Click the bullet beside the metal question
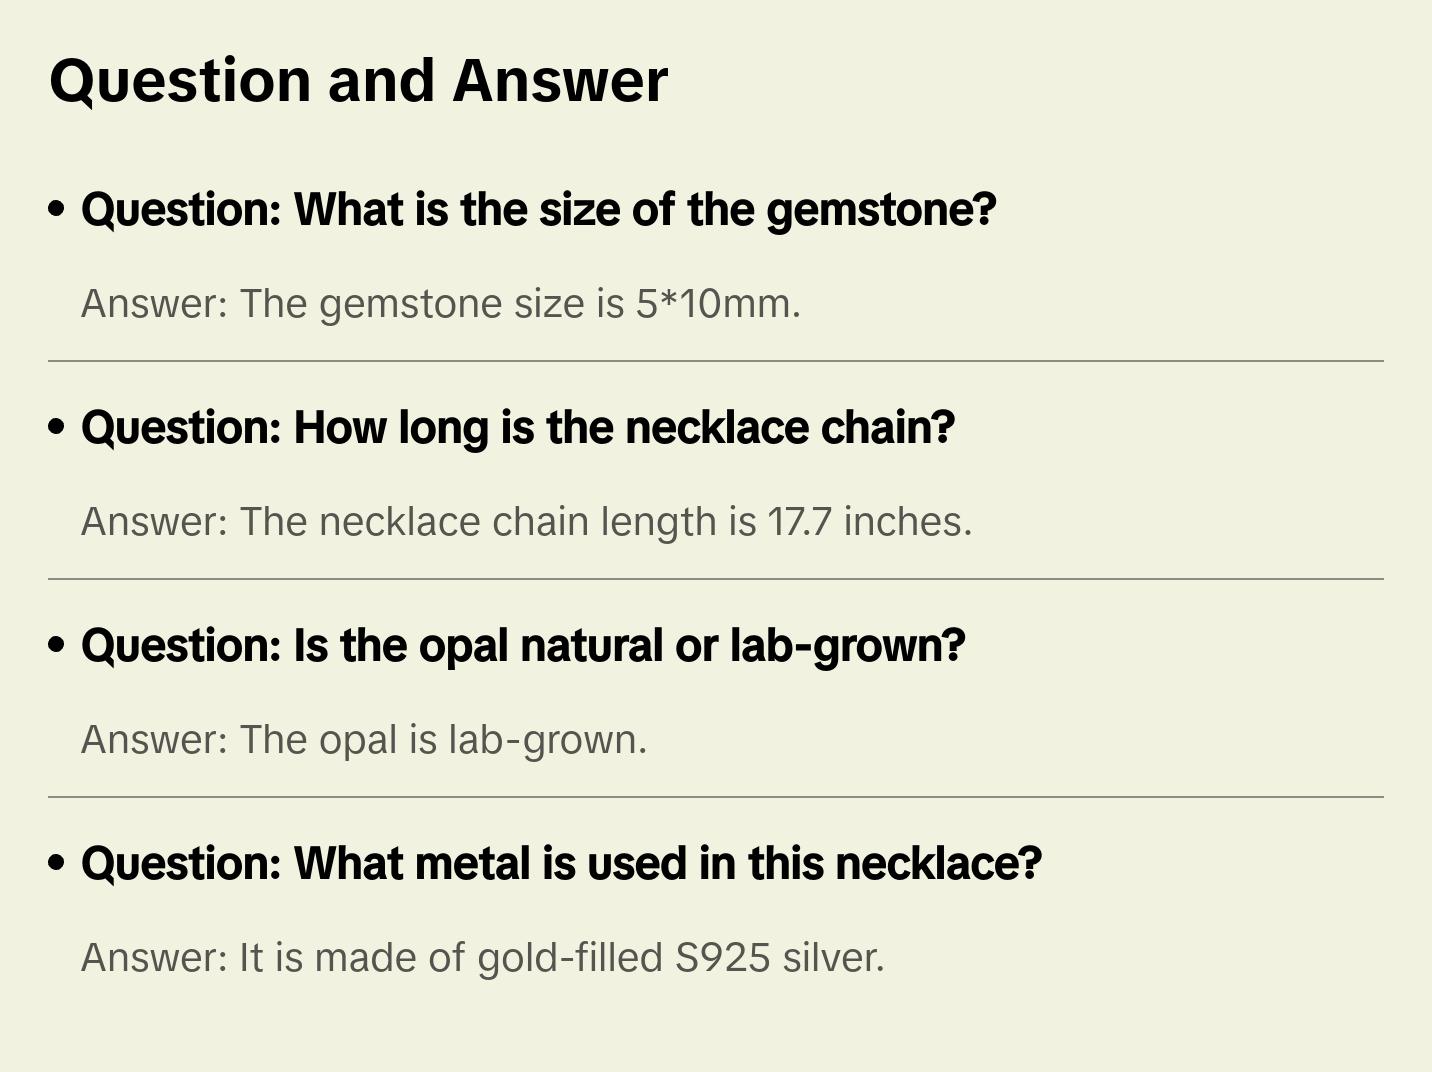 pos(57,864)
